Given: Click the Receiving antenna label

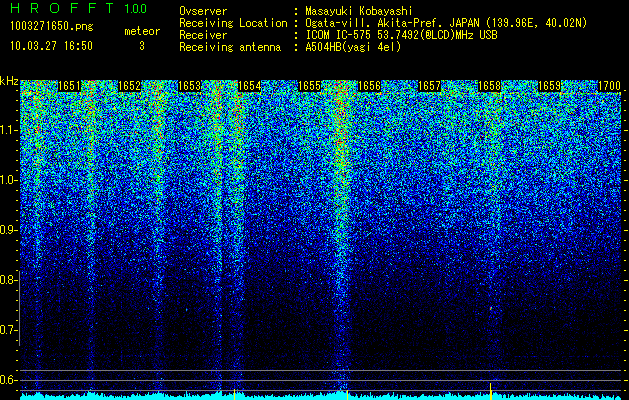Looking at the screenshot, I should pyautogui.click(x=230, y=47).
